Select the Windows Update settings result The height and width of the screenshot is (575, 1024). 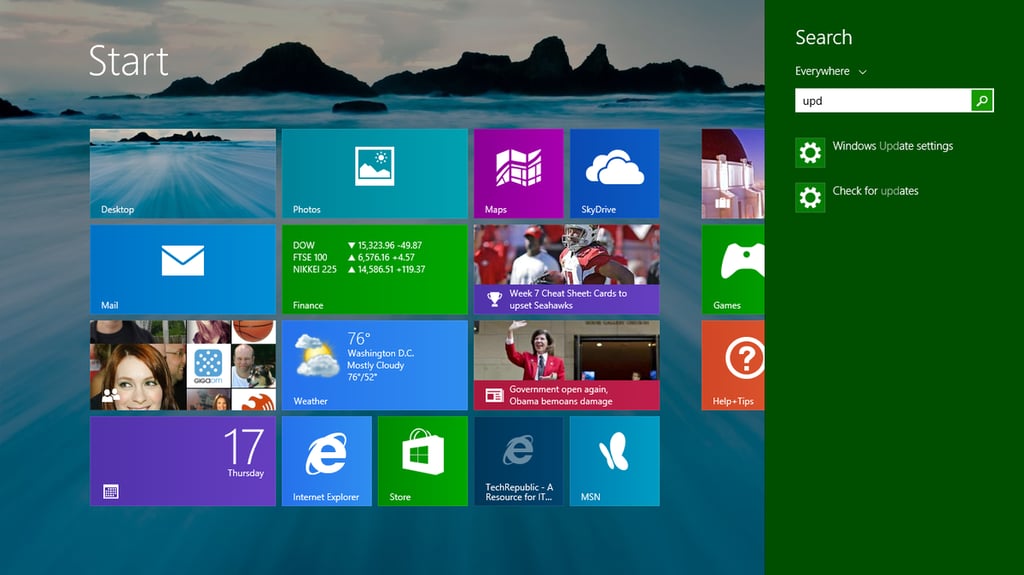tap(893, 146)
